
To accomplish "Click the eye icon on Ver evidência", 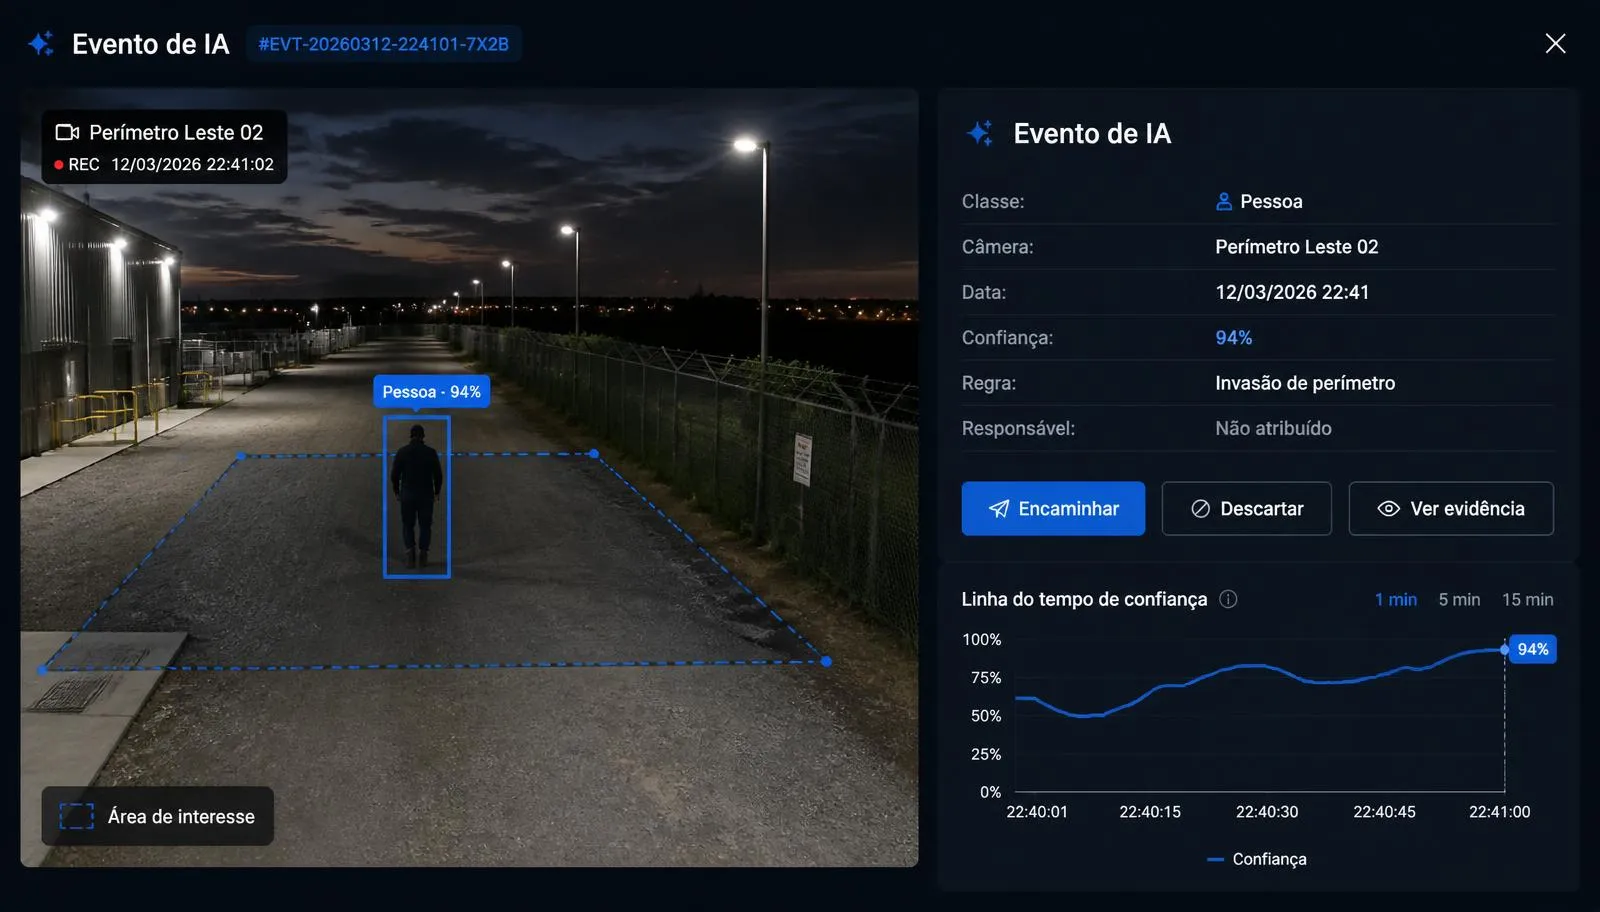I will tap(1388, 509).
